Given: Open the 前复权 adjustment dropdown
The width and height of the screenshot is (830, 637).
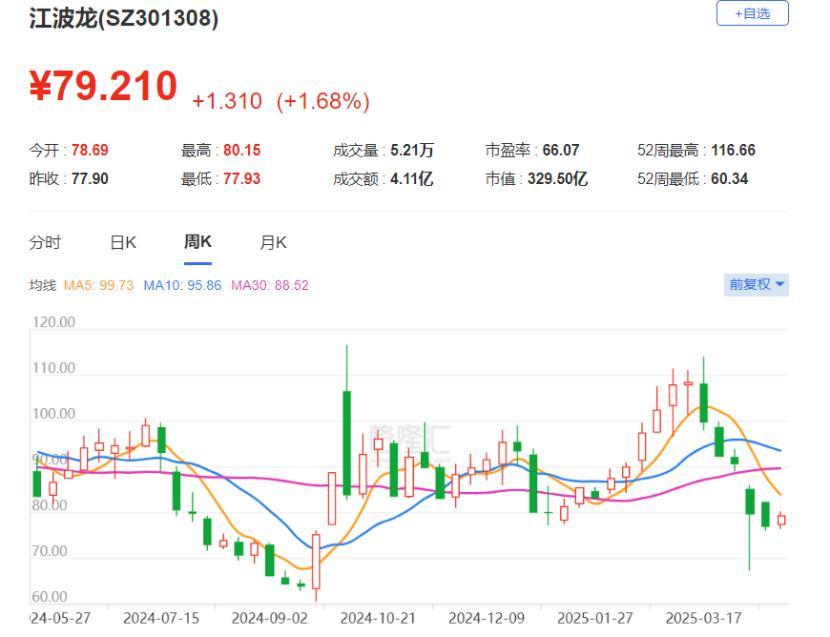Looking at the screenshot, I should coord(756,284).
